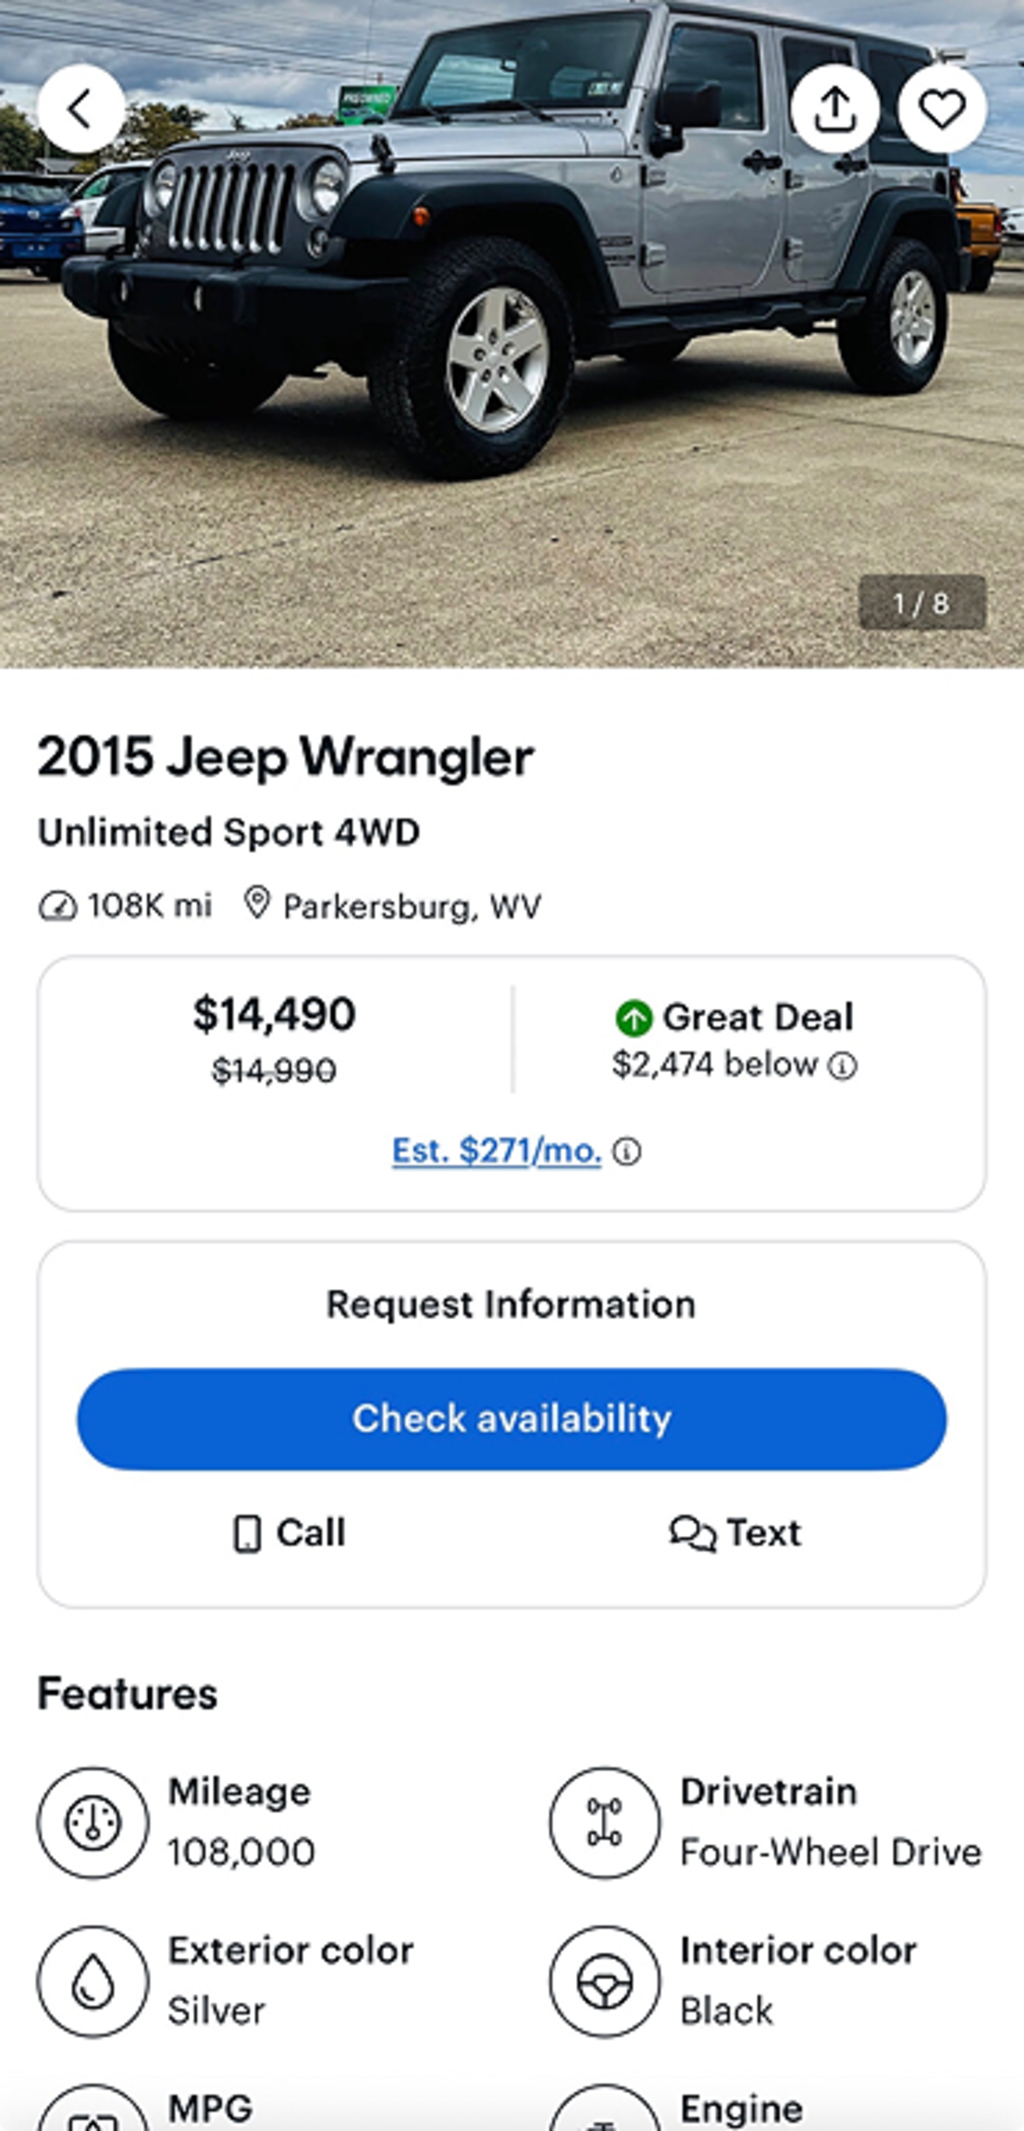Tap the 1 / 8 photo counter
Screen dimensions: 1024x2131
coord(921,603)
